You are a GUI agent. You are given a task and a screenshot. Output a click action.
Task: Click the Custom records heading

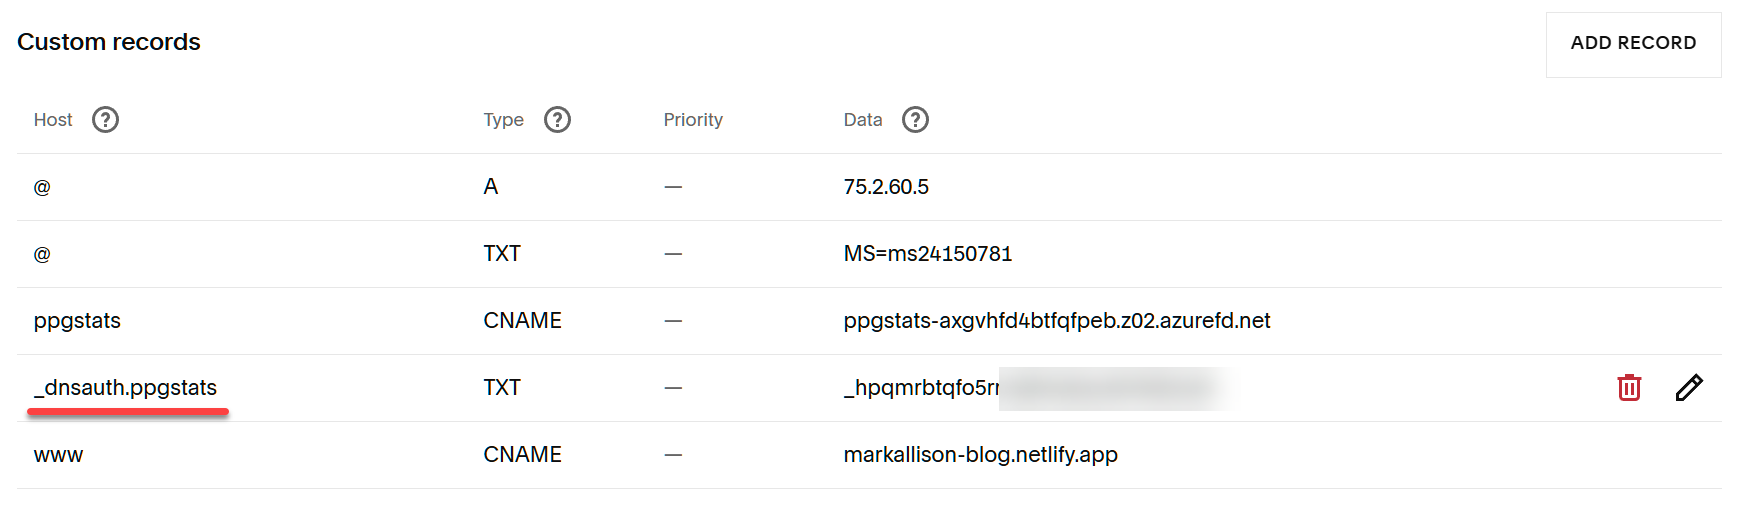coord(109,42)
